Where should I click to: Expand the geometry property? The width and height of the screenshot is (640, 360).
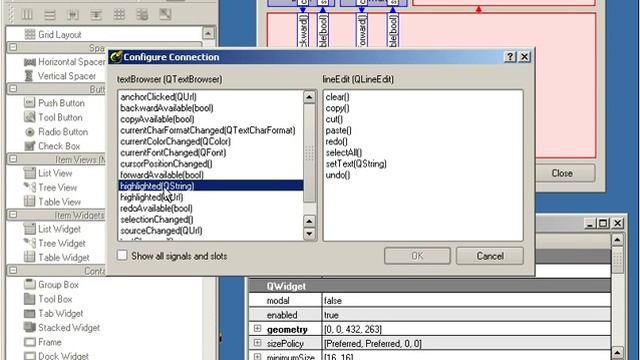click(257, 329)
